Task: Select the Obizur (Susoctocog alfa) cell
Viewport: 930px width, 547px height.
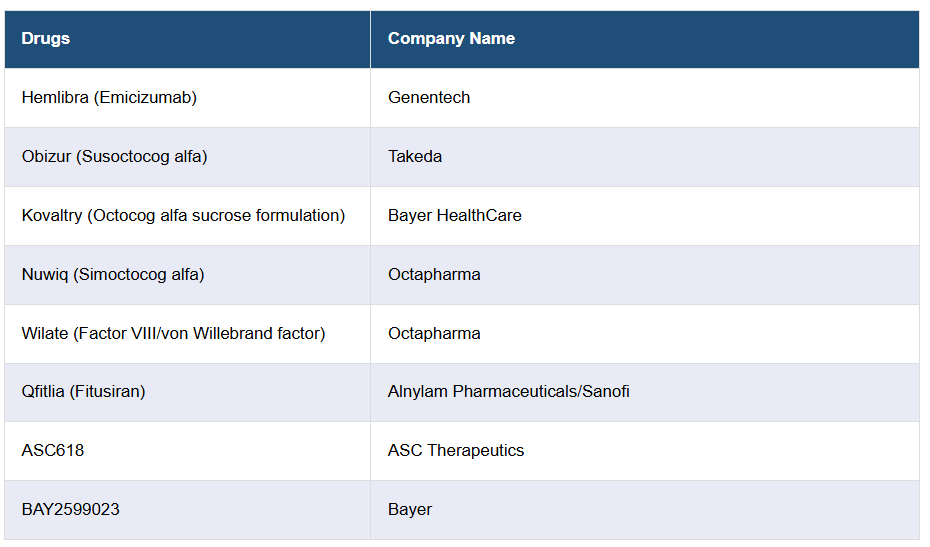Action: (114, 157)
